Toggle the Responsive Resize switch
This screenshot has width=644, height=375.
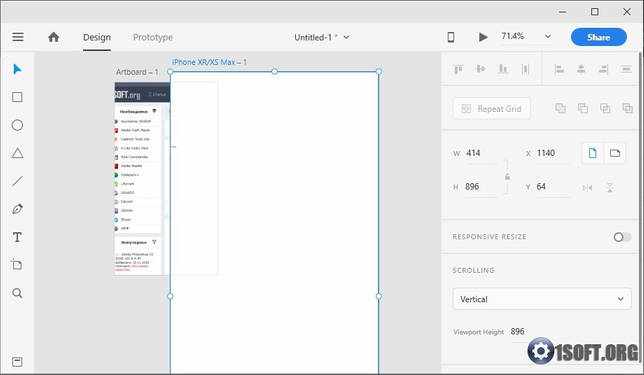(622, 237)
